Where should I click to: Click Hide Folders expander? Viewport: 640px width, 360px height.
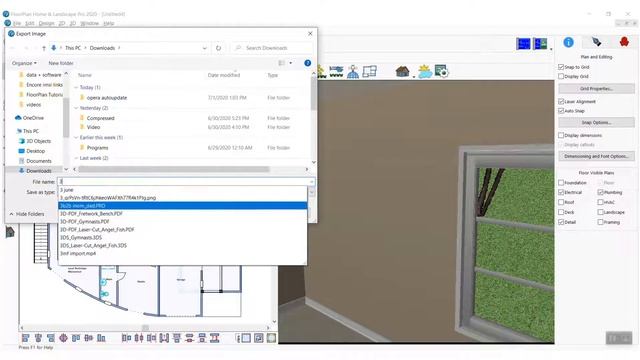pyautogui.click(x=27, y=214)
